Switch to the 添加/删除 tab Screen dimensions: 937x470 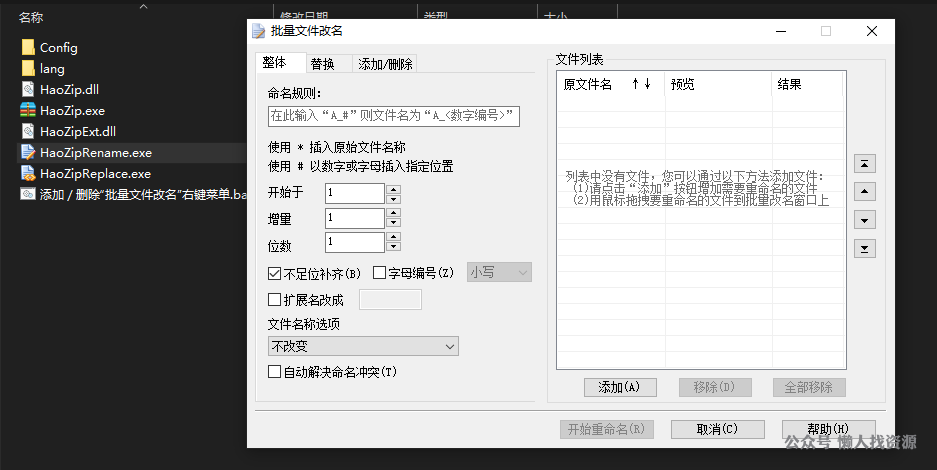[385, 64]
